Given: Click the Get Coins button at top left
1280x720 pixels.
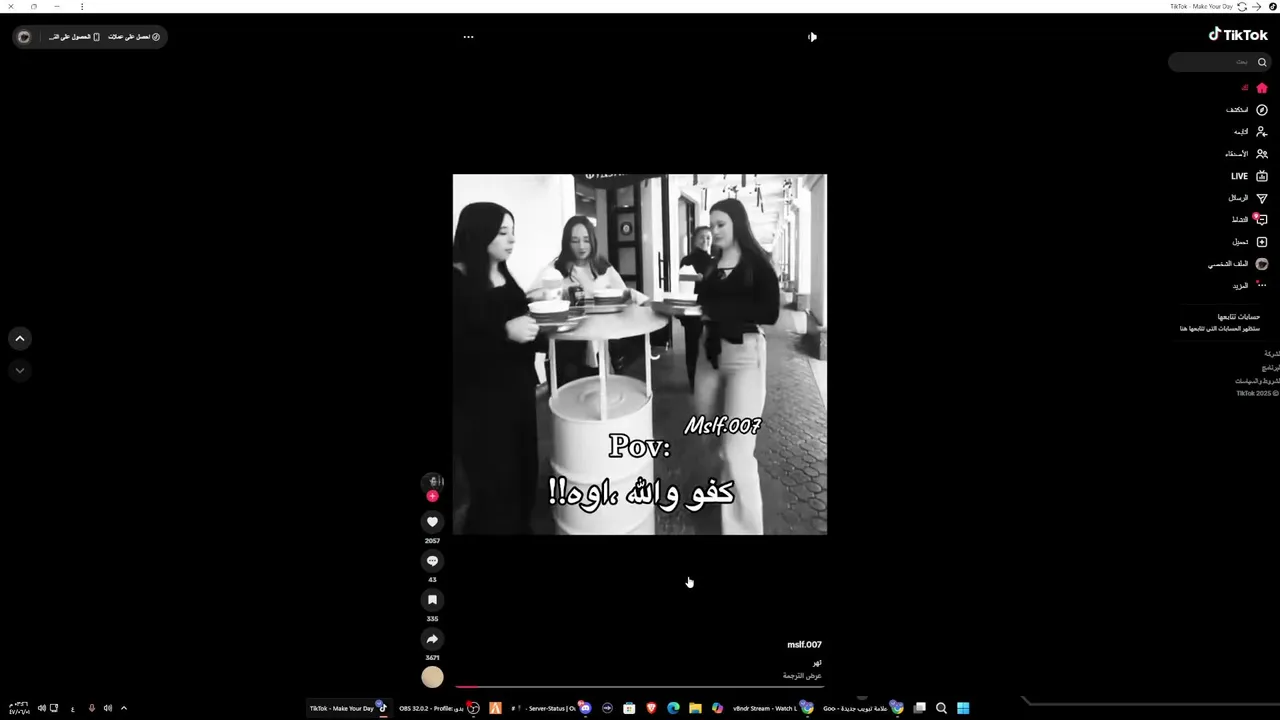Looking at the screenshot, I should pos(134,37).
